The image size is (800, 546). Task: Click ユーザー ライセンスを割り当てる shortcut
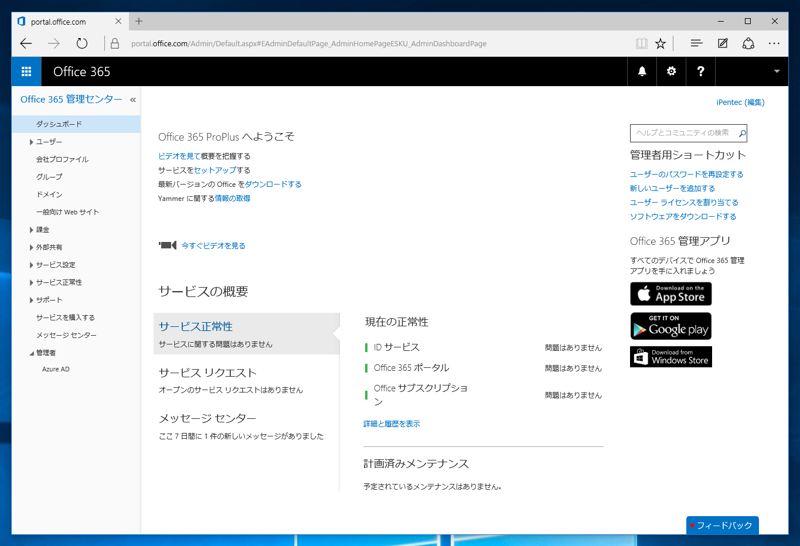tap(684, 203)
